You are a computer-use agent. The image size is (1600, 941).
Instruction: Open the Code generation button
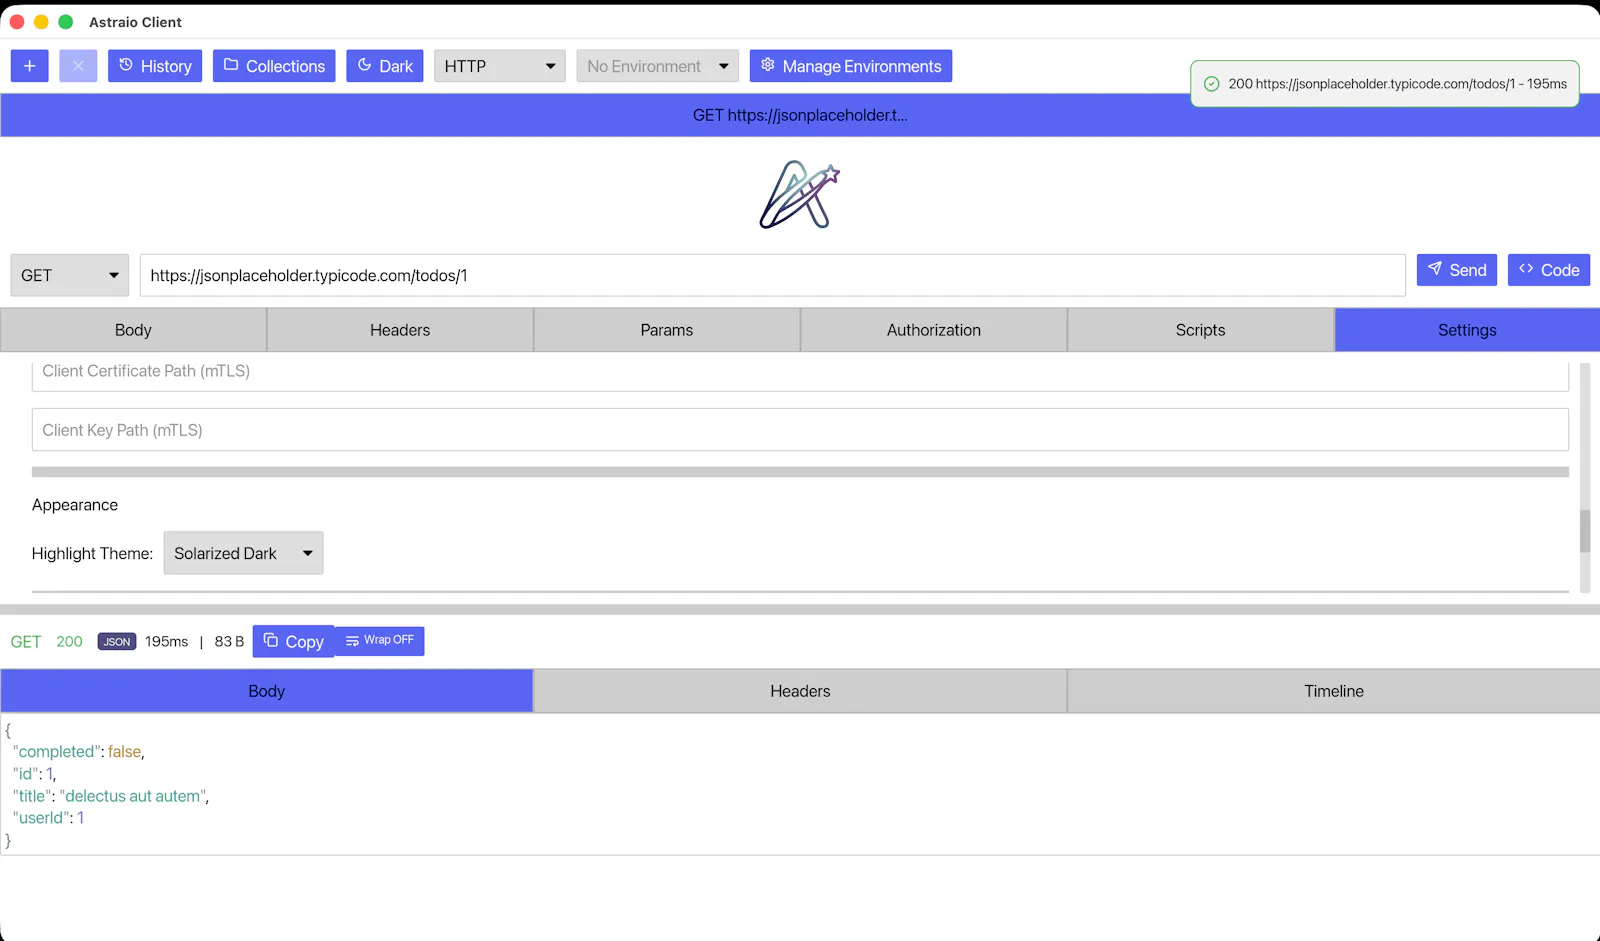coord(1549,270)
